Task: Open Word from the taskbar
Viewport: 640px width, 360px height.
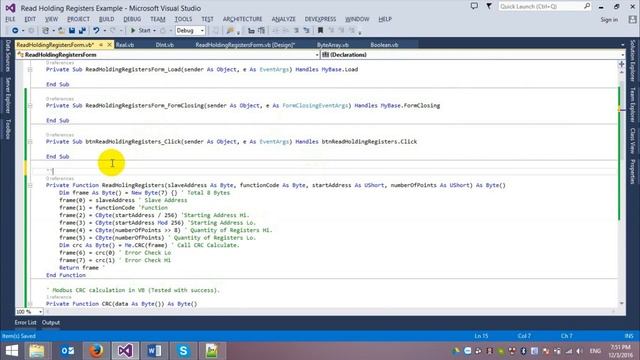Action: (154, 351)
